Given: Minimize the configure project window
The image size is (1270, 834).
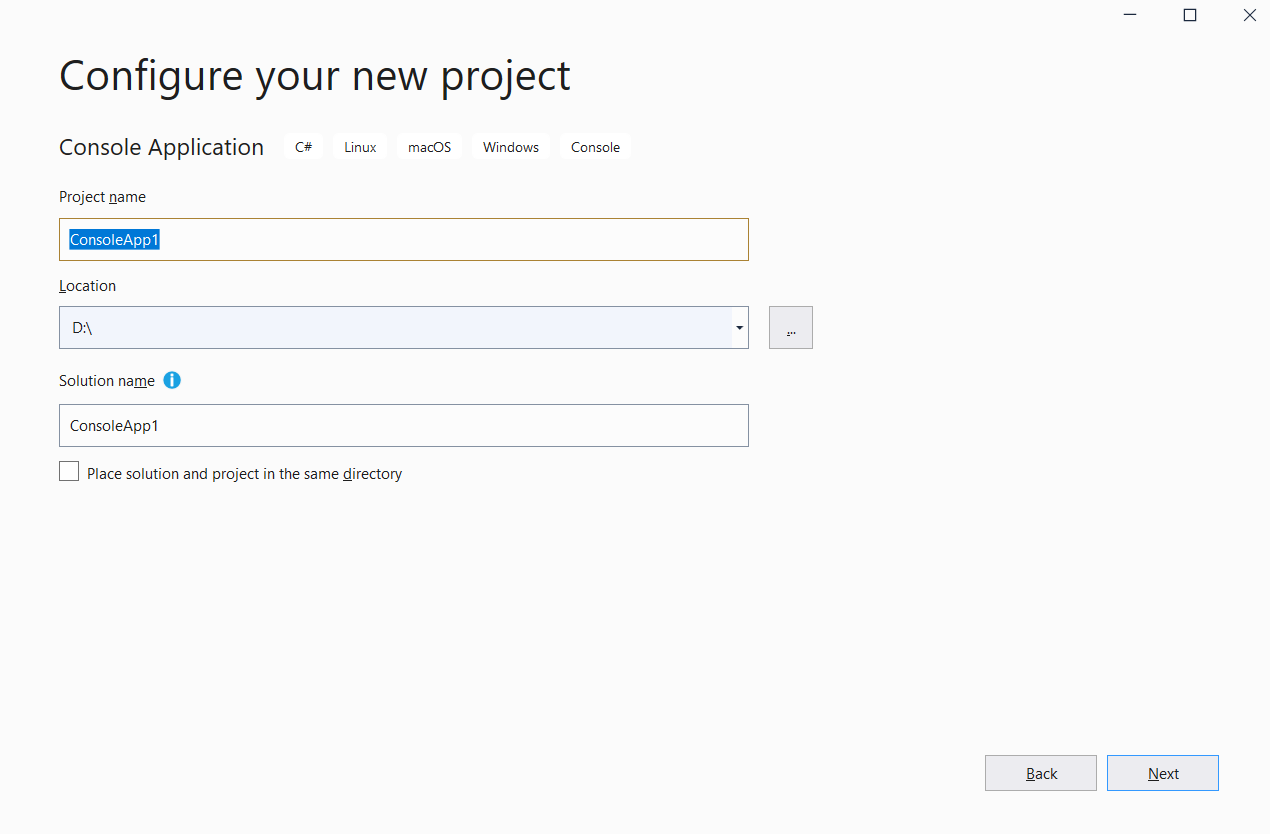Looking at the screenshot, I should [1130, 15].
